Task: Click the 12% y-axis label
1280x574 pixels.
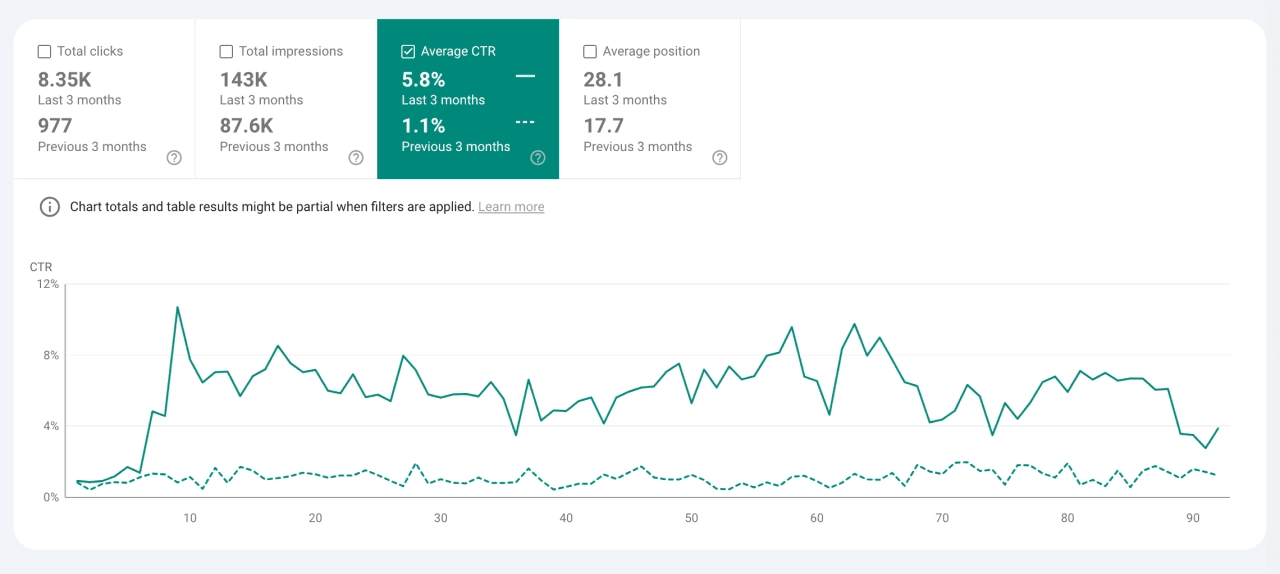Action: tap(48, 285)
